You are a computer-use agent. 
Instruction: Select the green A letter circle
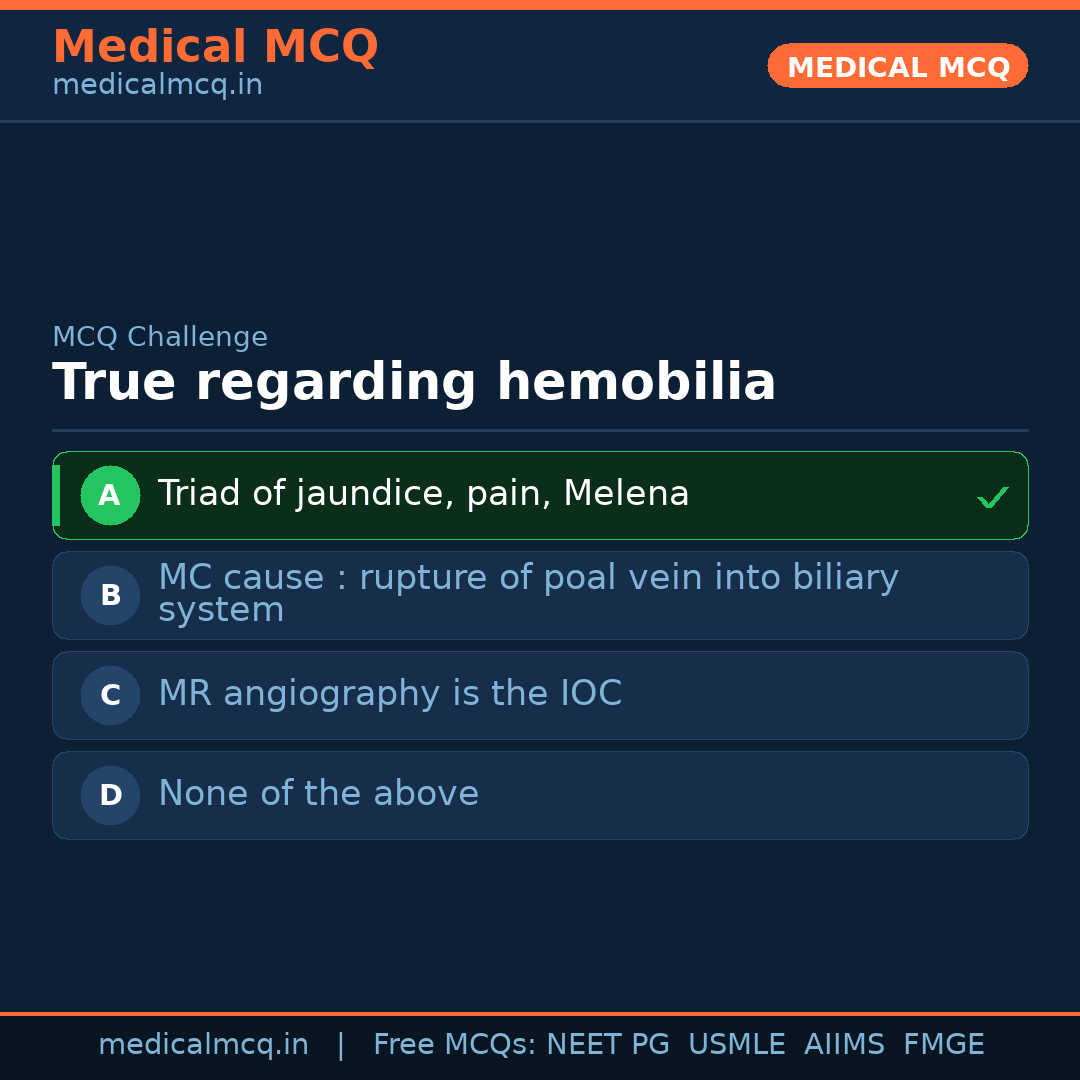[x=110, y=495]
